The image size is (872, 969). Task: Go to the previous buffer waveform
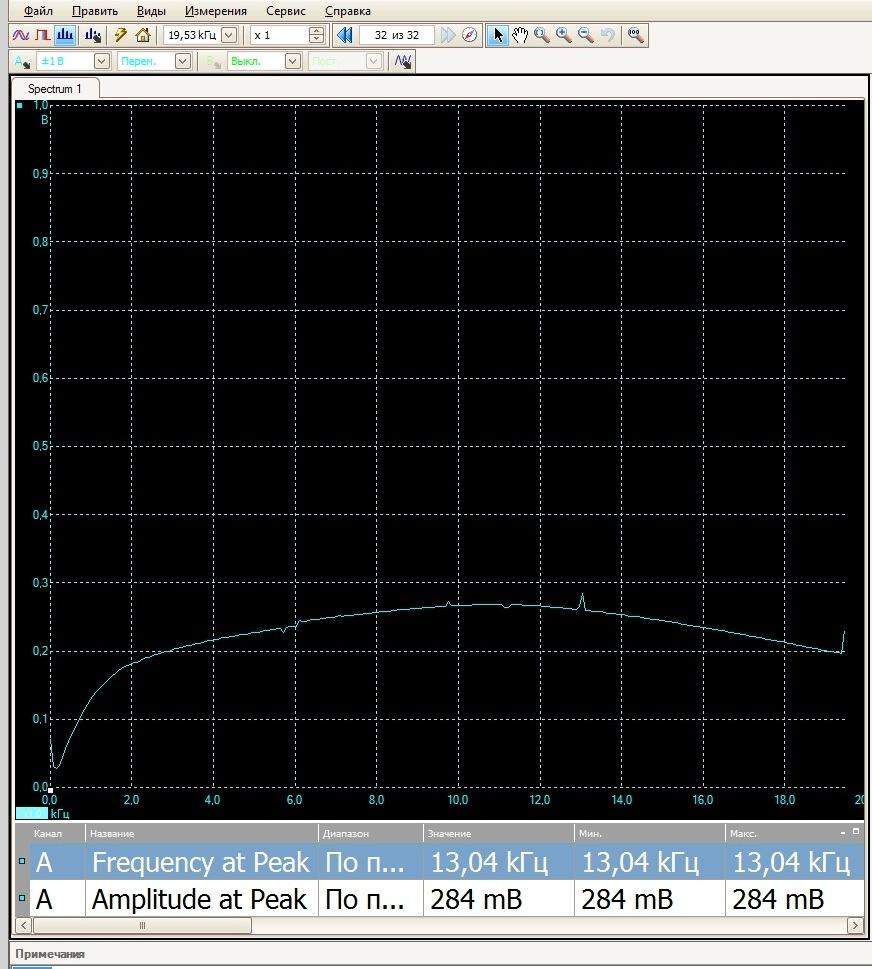coord(345,35)
